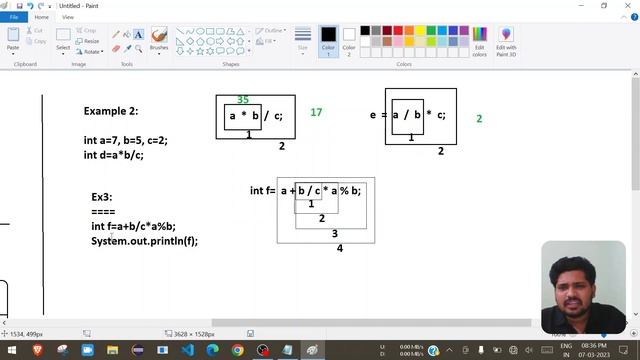Click the horizontal scrollbar thumb
640x360 pixels.
tap(371, 323)
